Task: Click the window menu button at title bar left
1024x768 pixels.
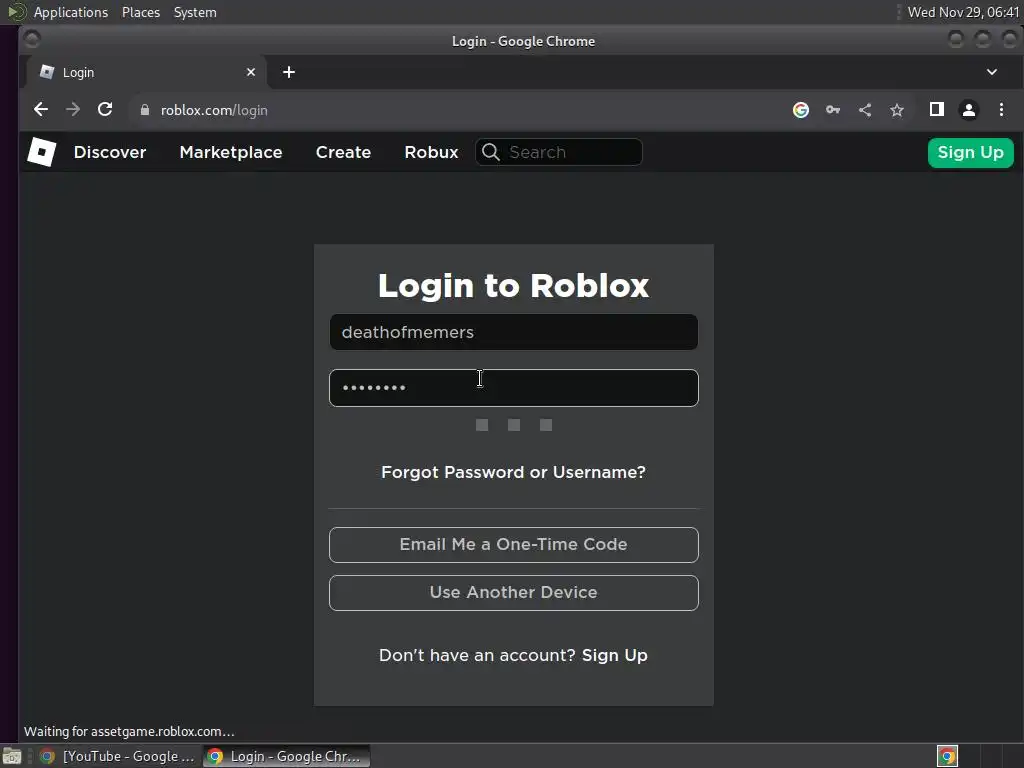Action: pos(32,39)
